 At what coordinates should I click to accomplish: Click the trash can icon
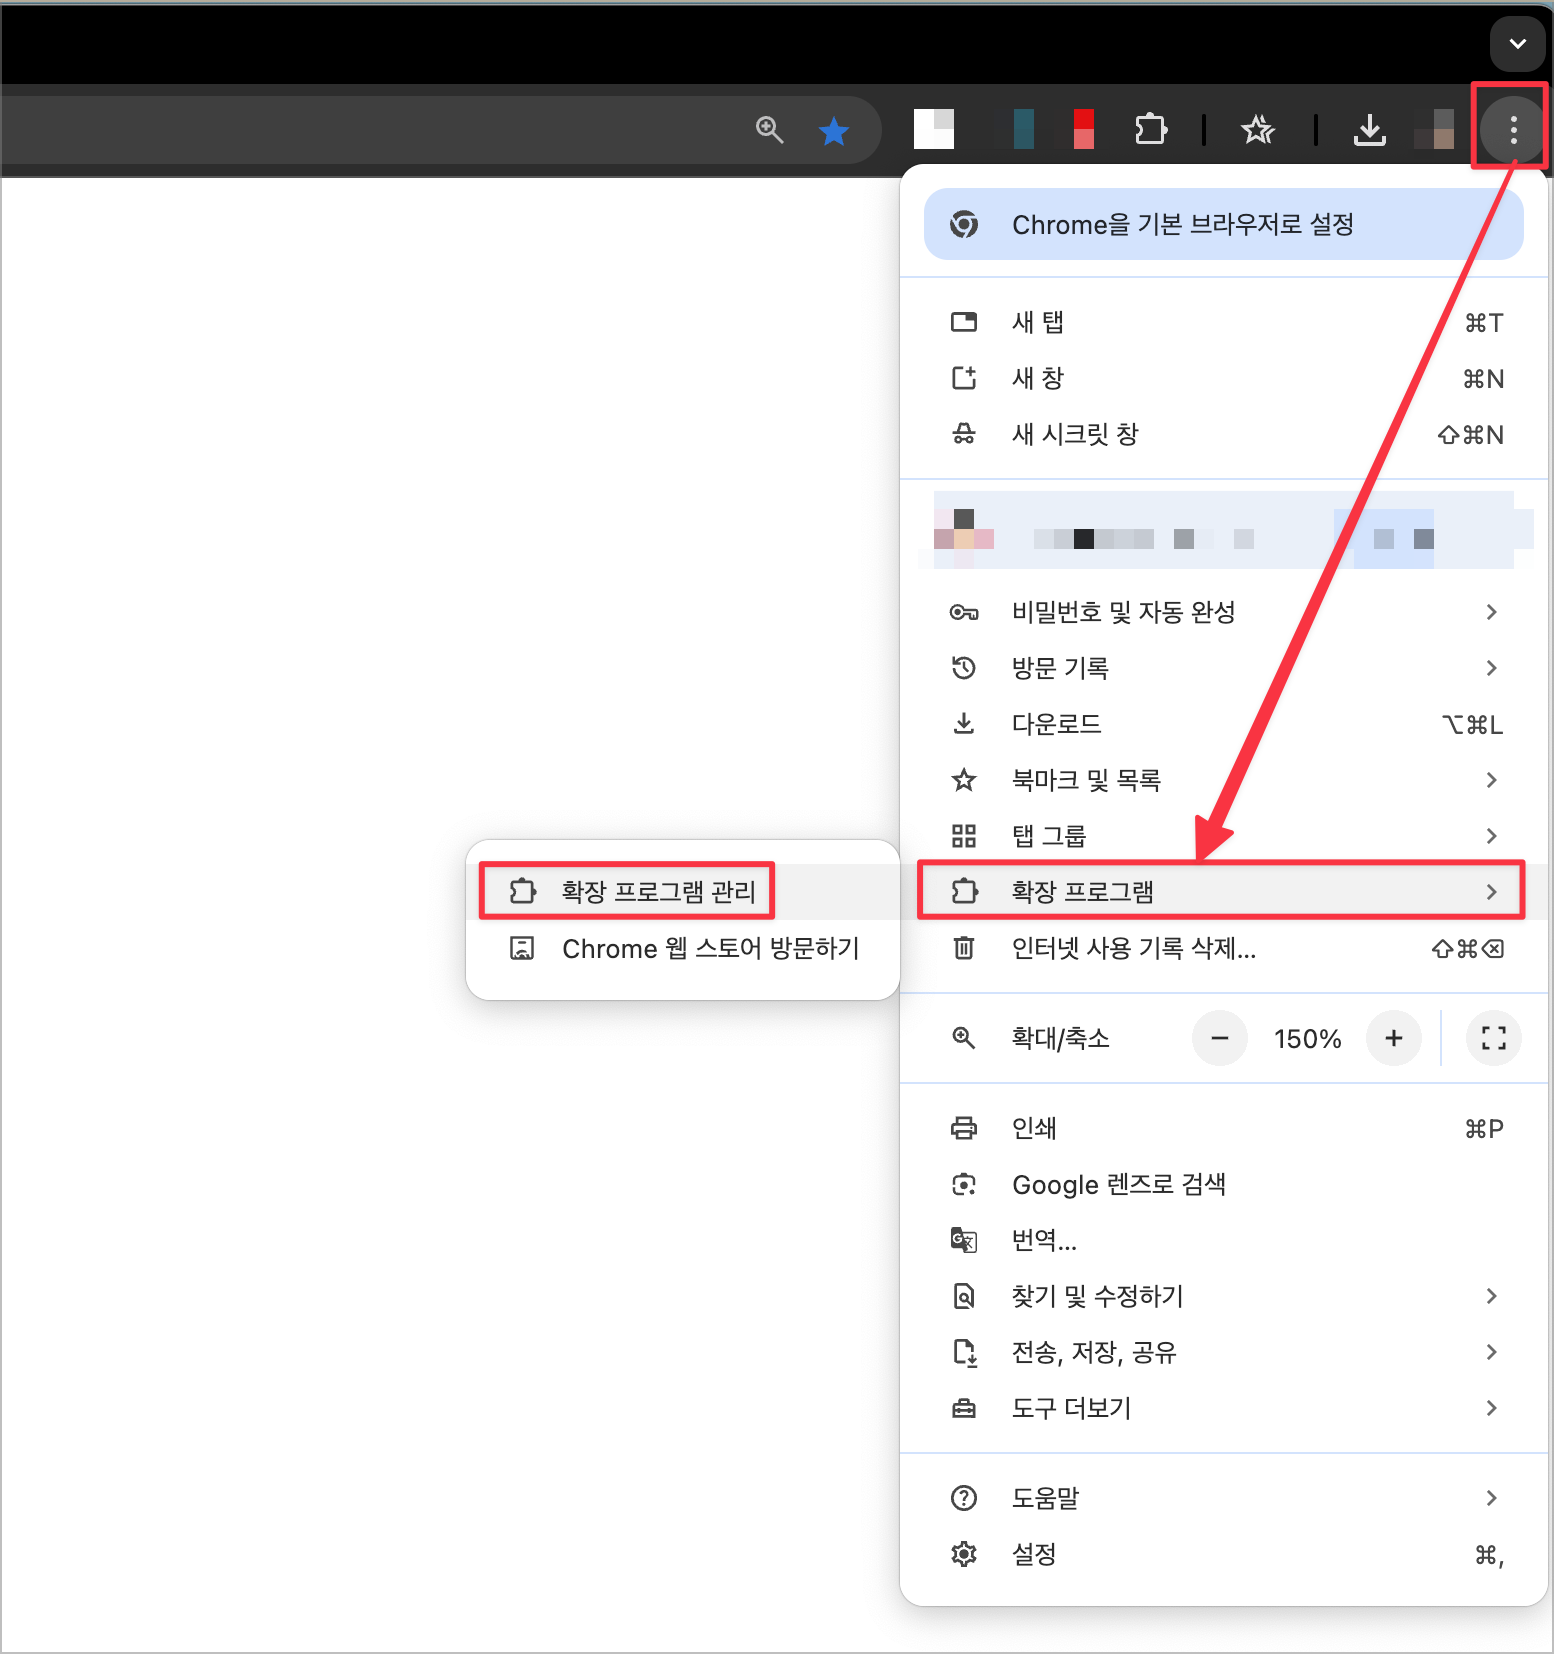(x=963, y=948)
